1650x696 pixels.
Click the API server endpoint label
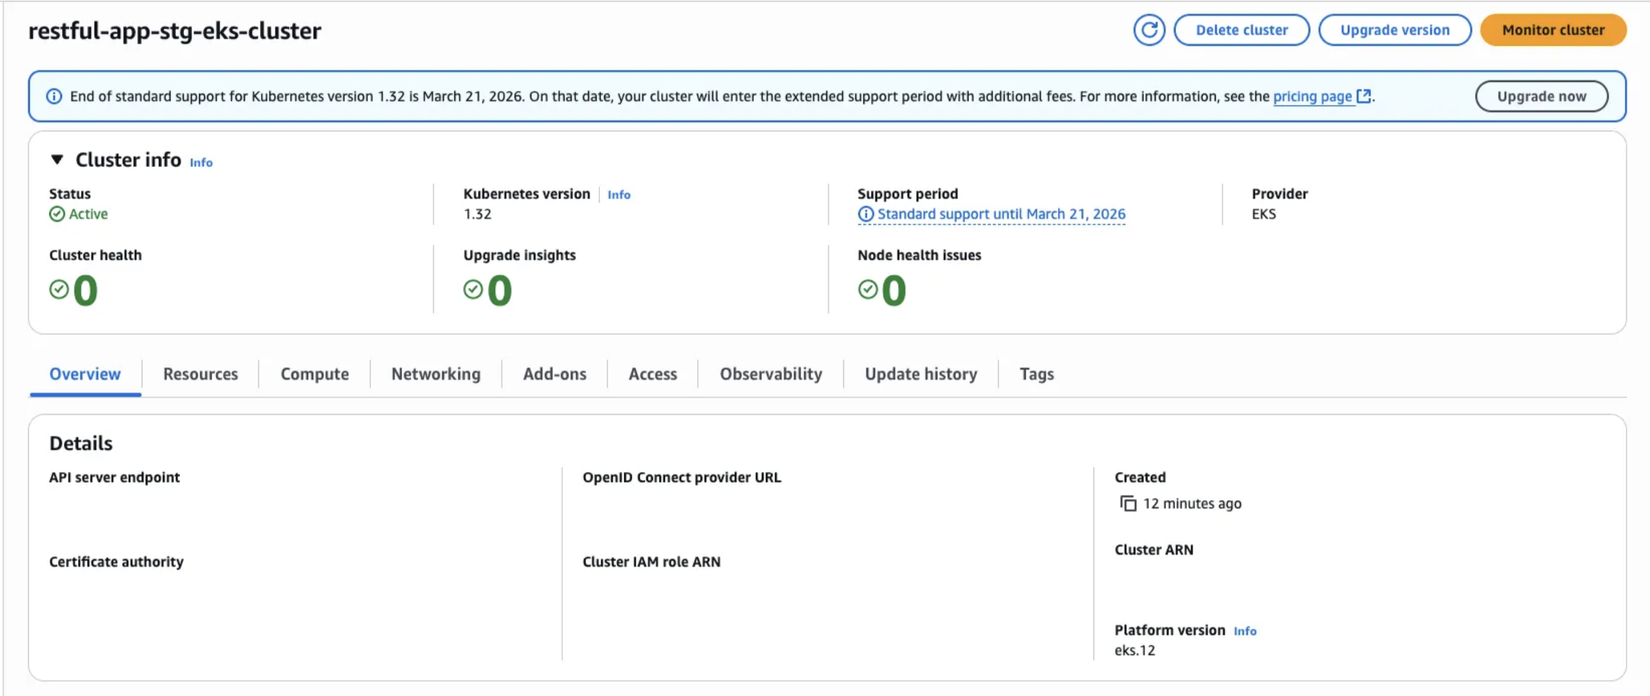point(115,477)
